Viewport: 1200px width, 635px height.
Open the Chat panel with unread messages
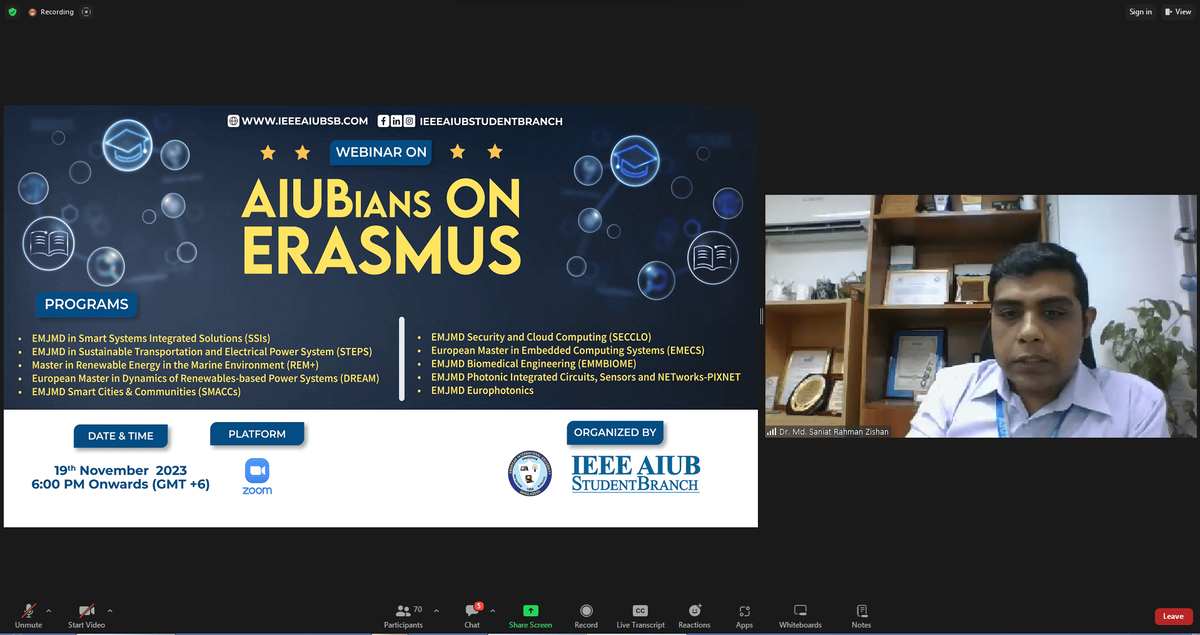pos(471,614)
